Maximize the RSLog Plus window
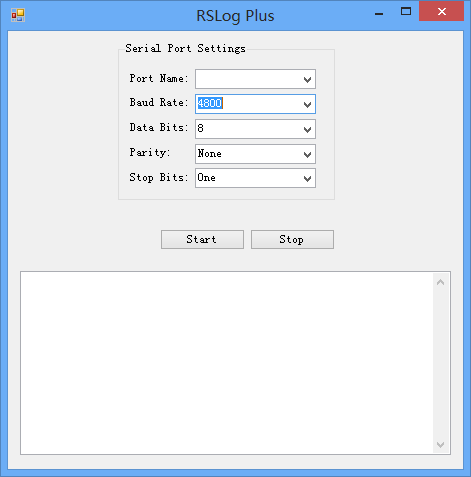The width and height of the screenshot is (471, 477). coord(406,12)
